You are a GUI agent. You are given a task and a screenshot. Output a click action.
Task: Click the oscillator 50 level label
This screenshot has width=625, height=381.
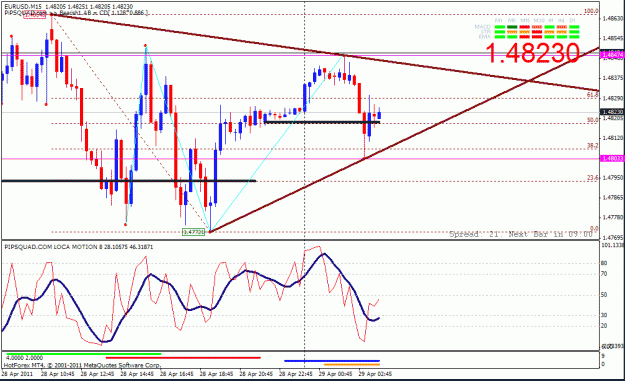pos(604,295)
